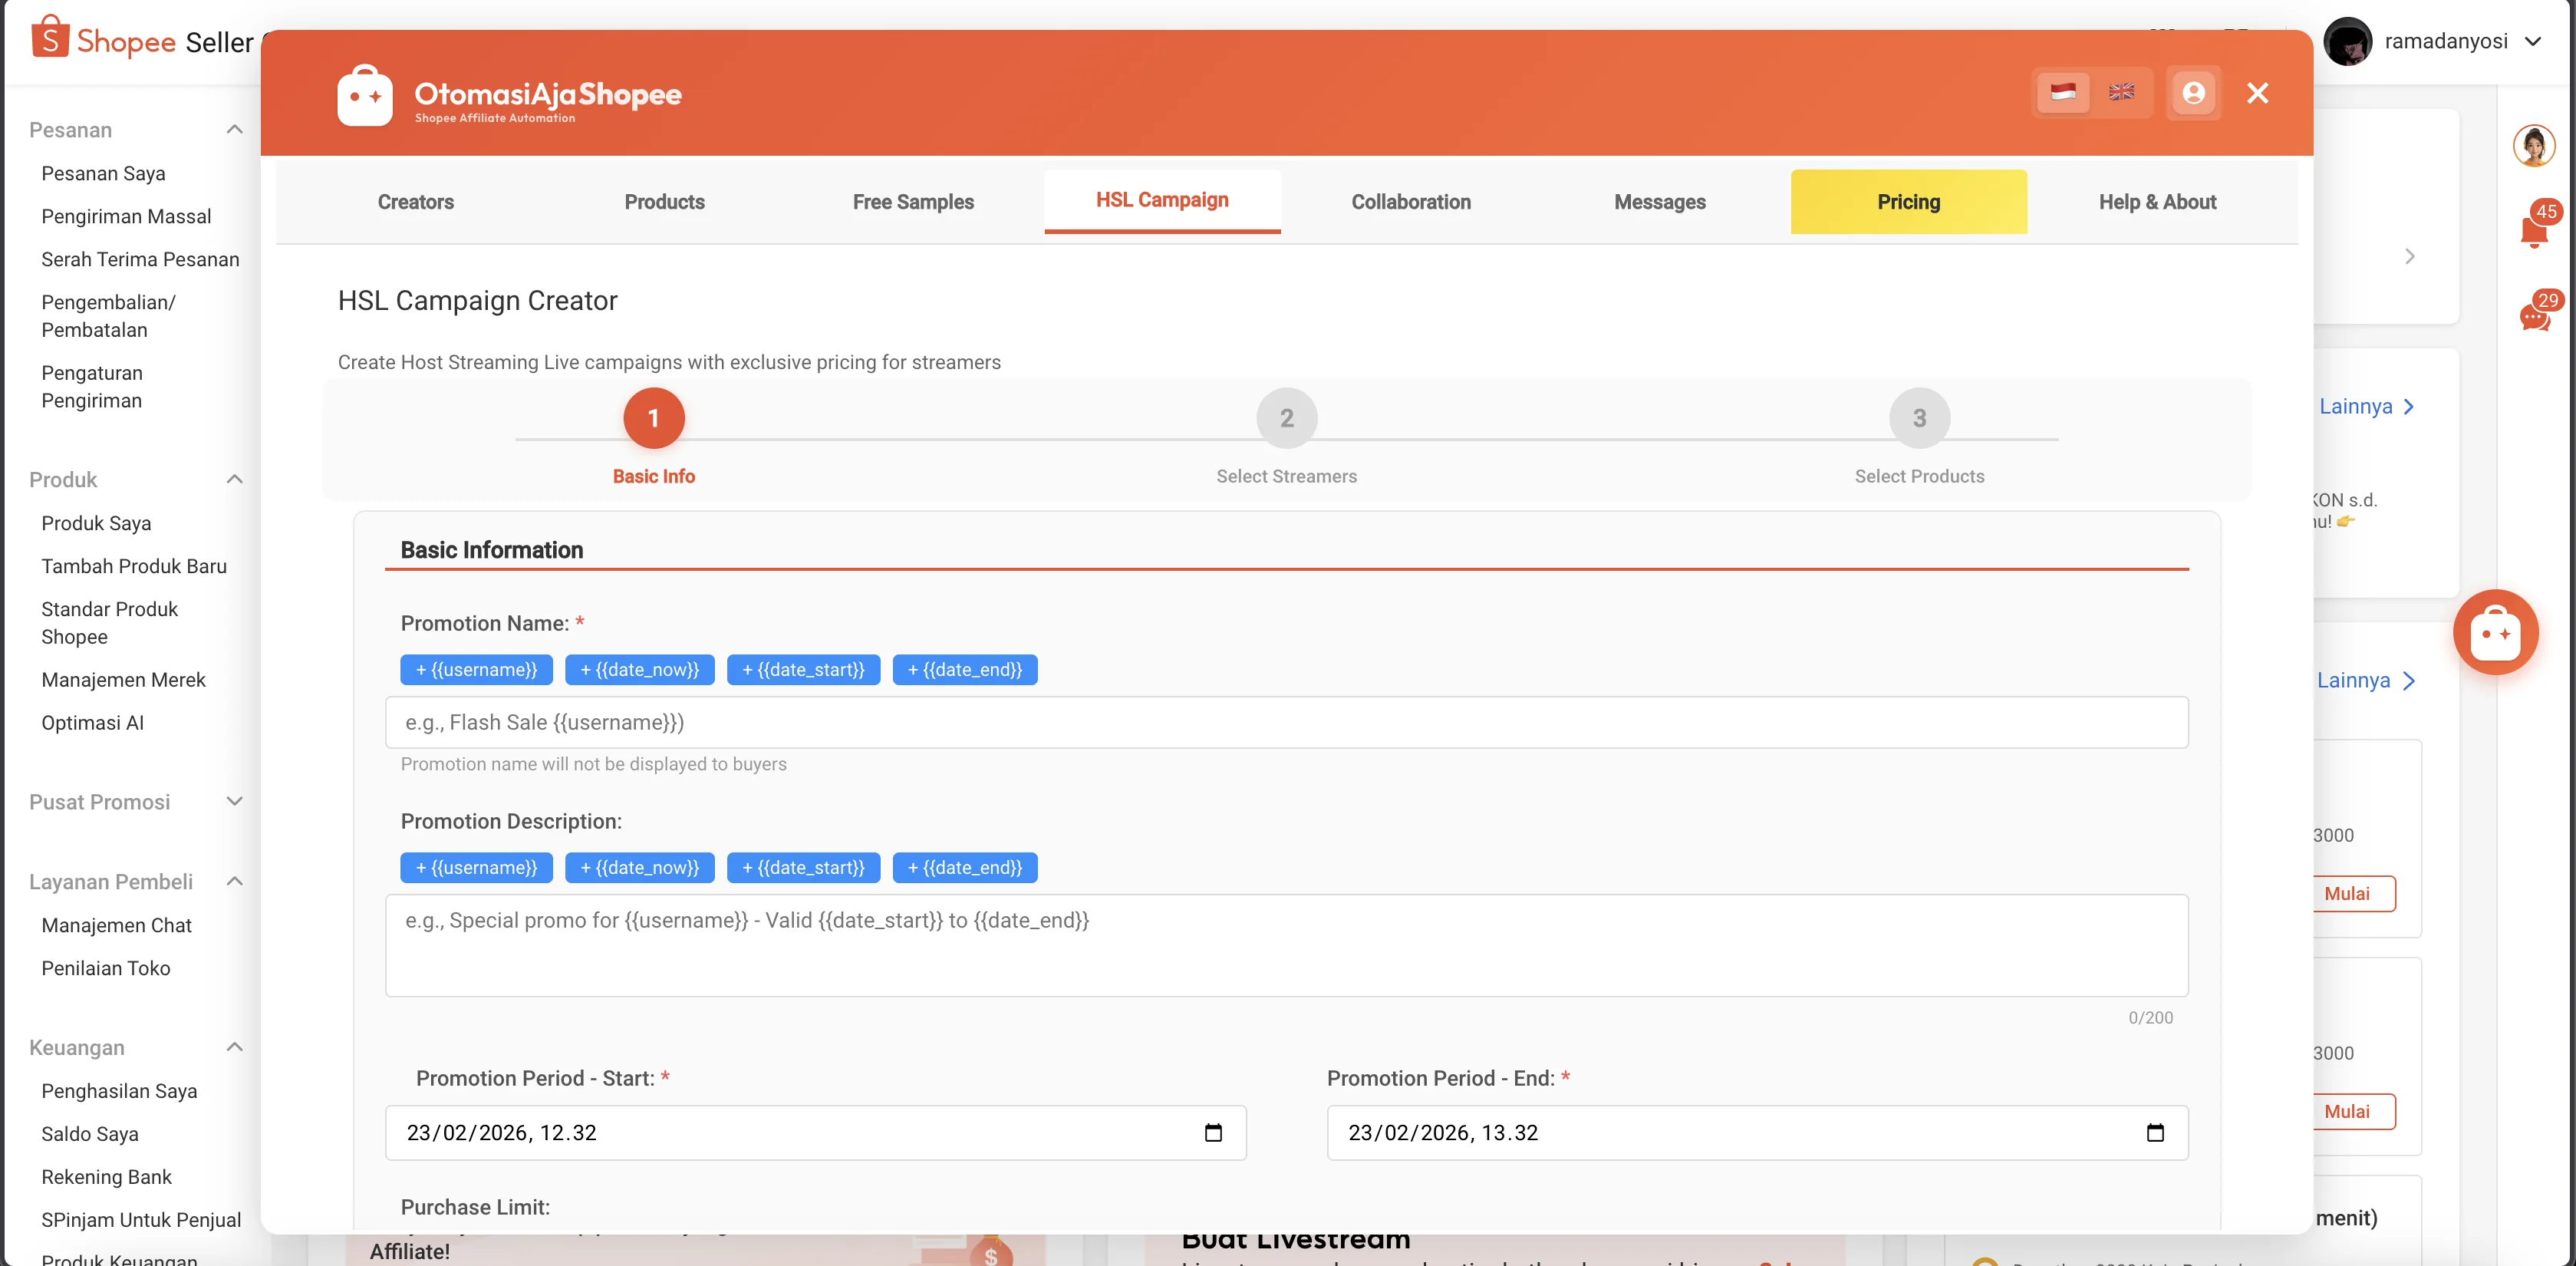
Task: Select step 1 Basic Info circle
Action: click(654, 418)
